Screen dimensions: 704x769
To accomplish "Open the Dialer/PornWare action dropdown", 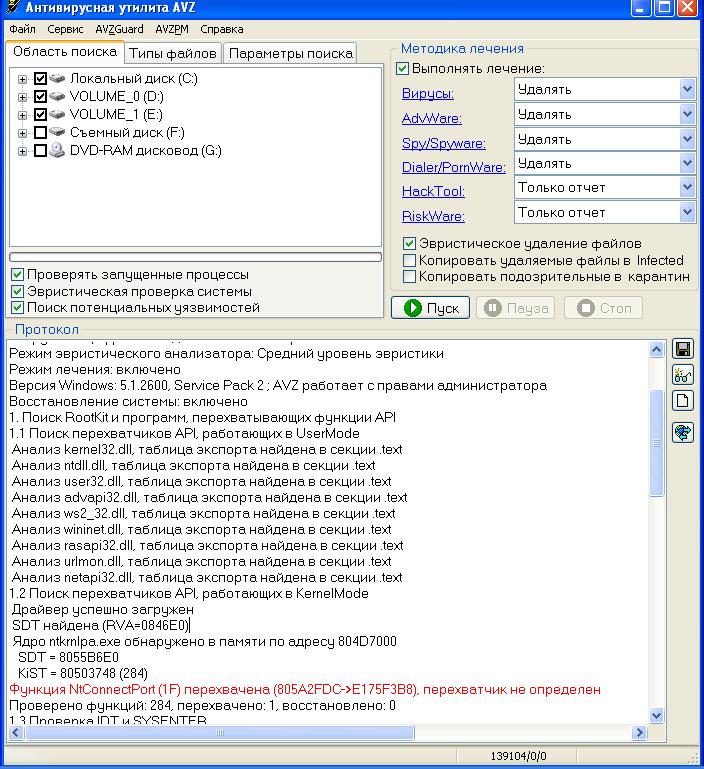I will pos(687,163).
